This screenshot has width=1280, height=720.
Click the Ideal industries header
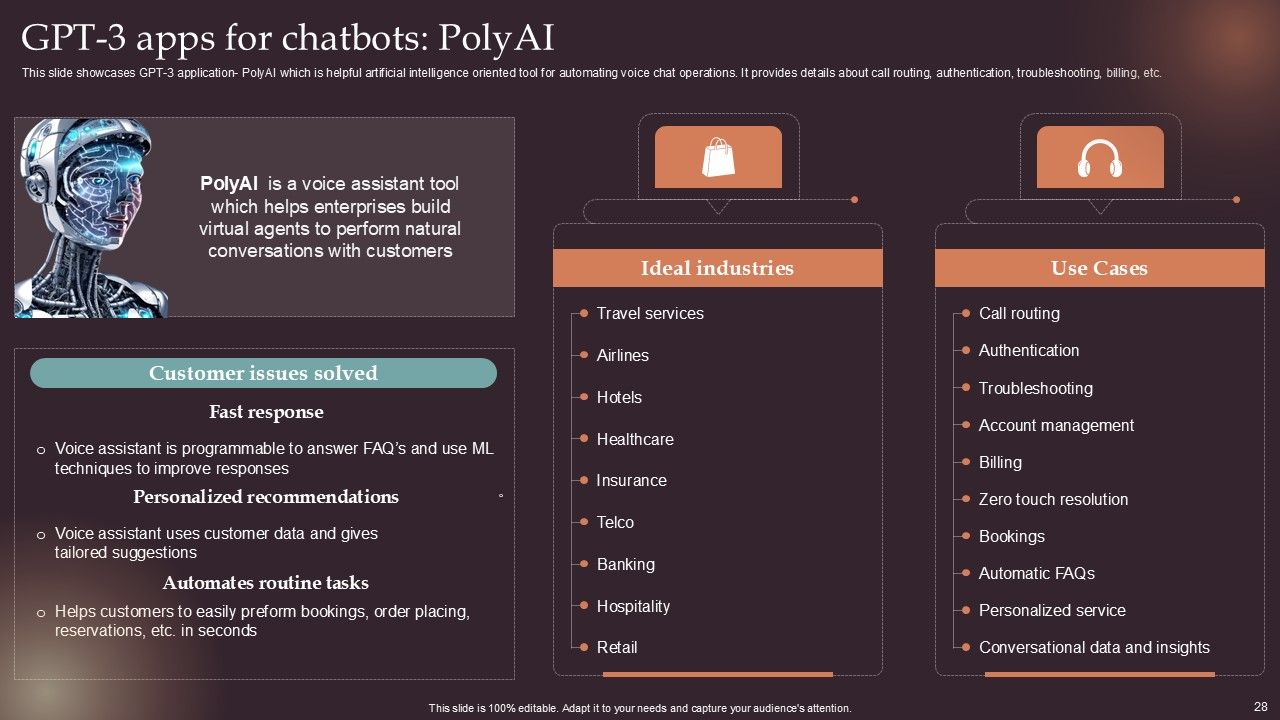[717, 268]
